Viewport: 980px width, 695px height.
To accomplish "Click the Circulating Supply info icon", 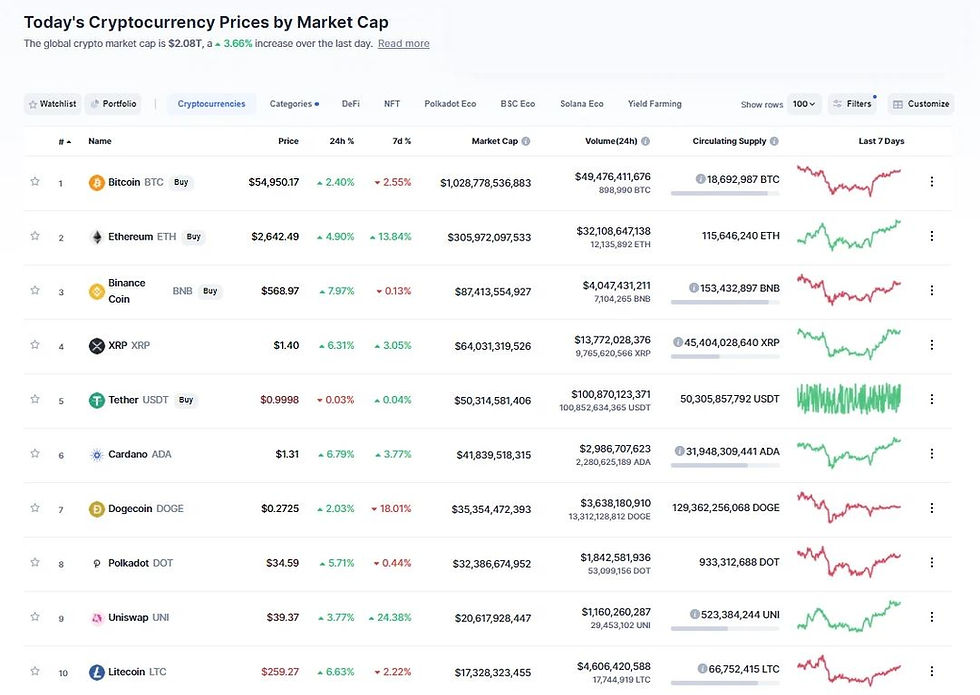I will pyautogui.click(x=774, y=141).
